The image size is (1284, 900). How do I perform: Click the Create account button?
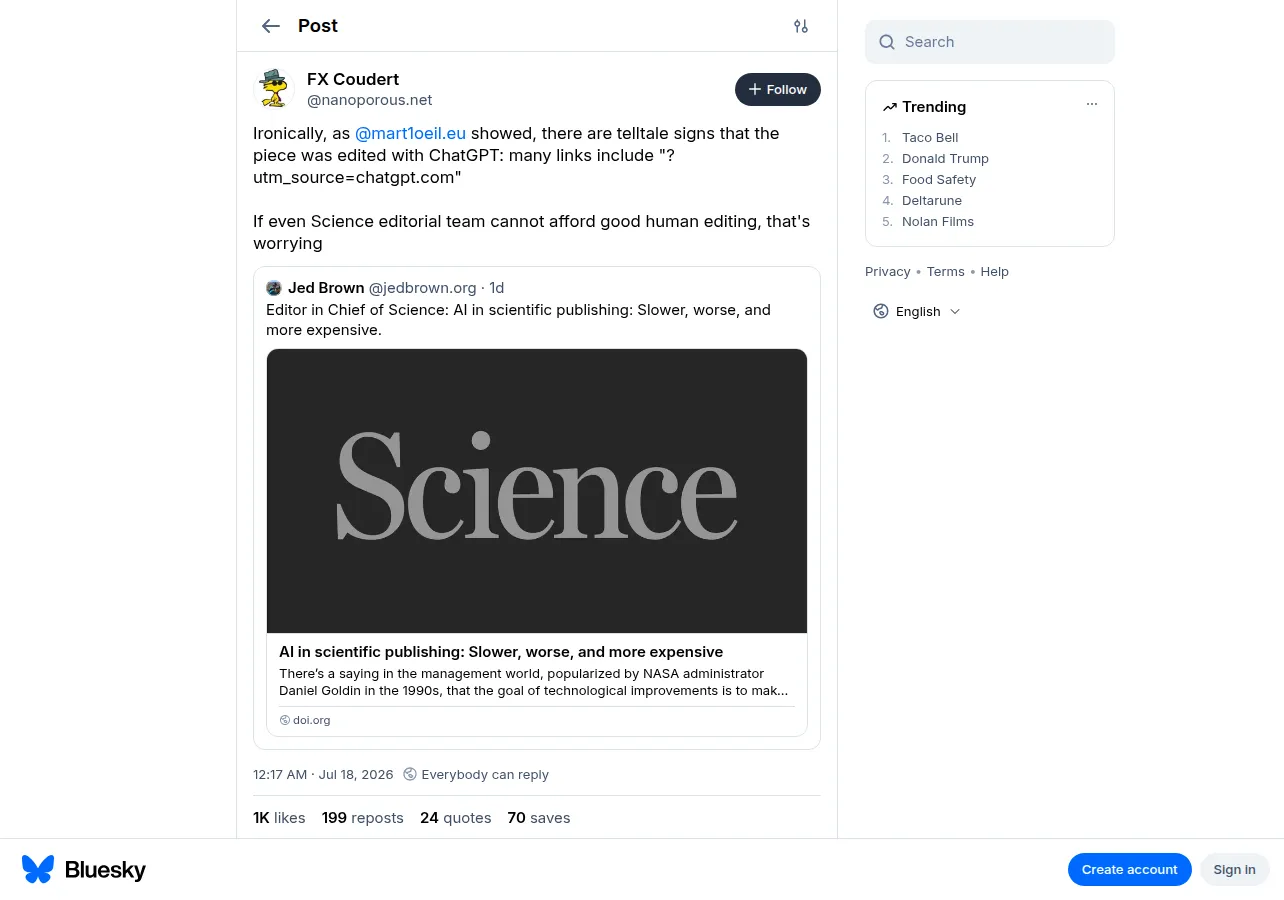point(1130,869)
